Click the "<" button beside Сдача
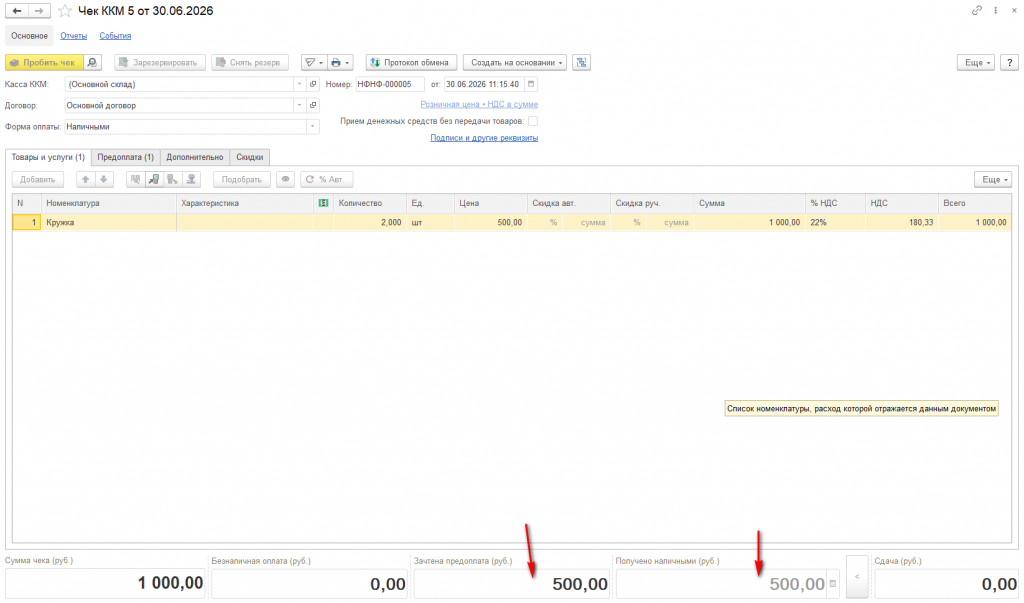This screenshot has height=603, width=1024. click(x=857, y=577)
